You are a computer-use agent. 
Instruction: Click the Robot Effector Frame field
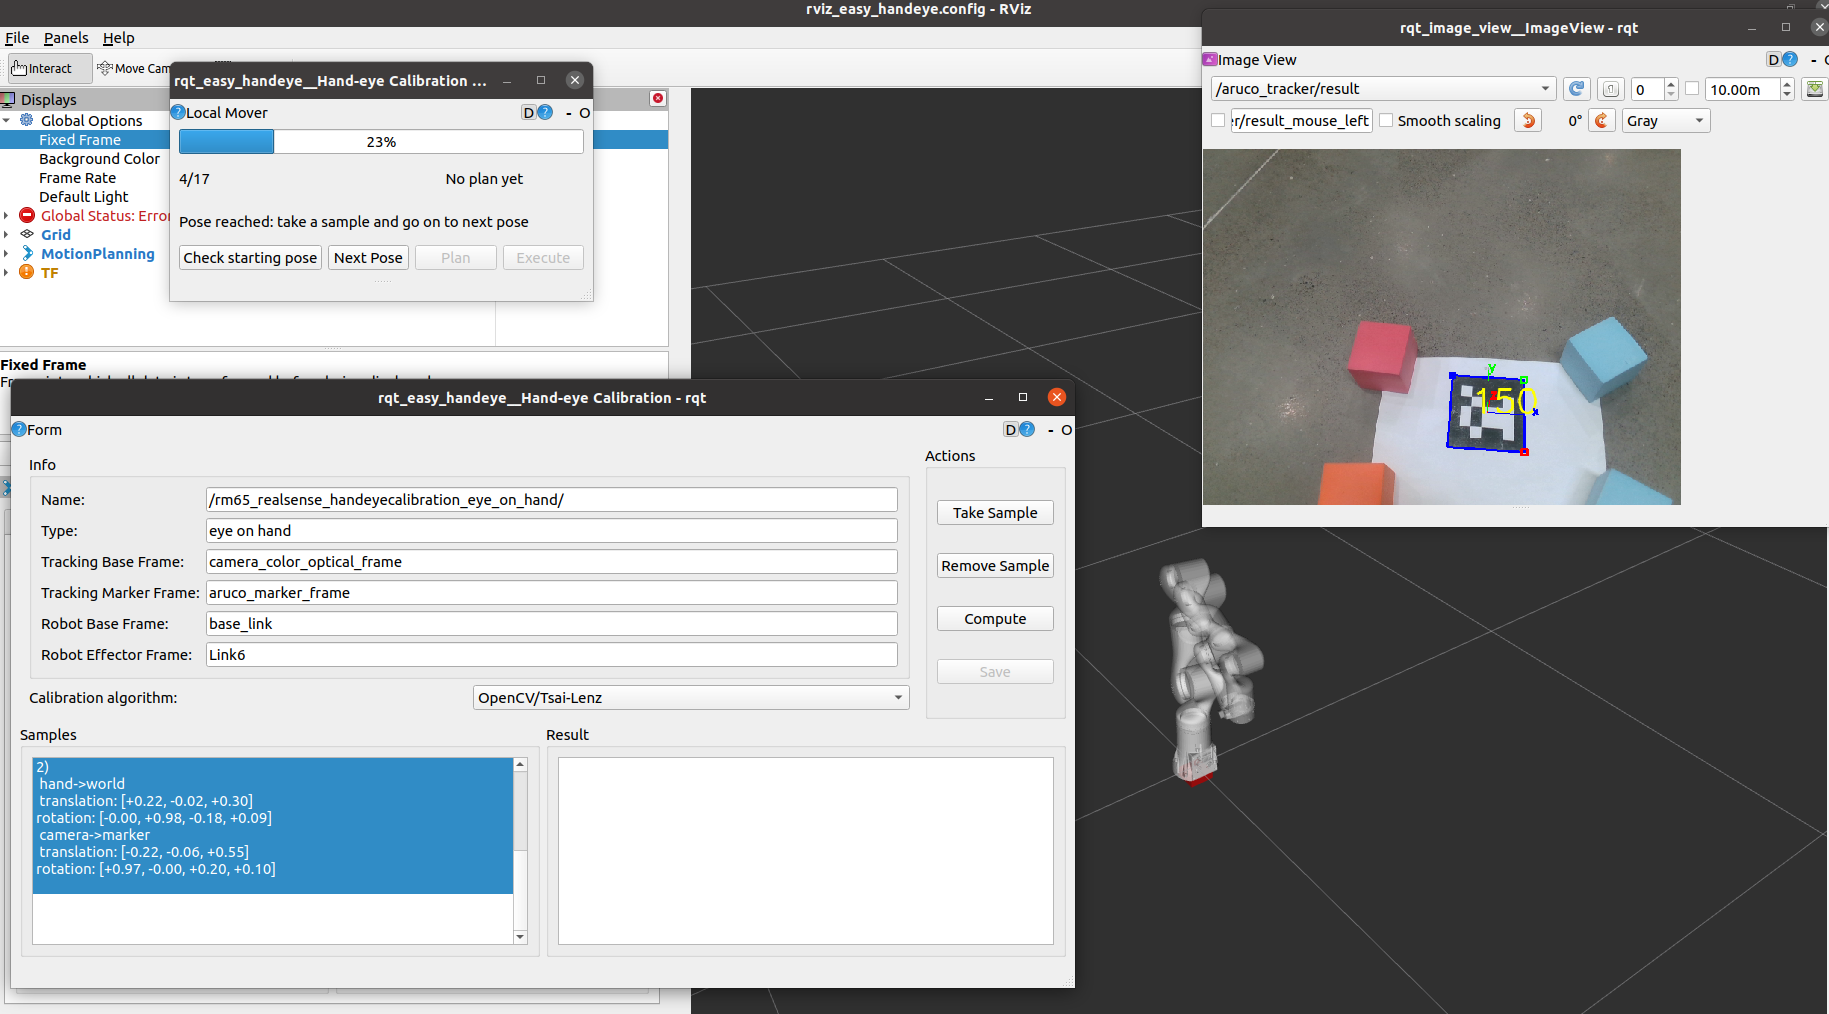551,655
